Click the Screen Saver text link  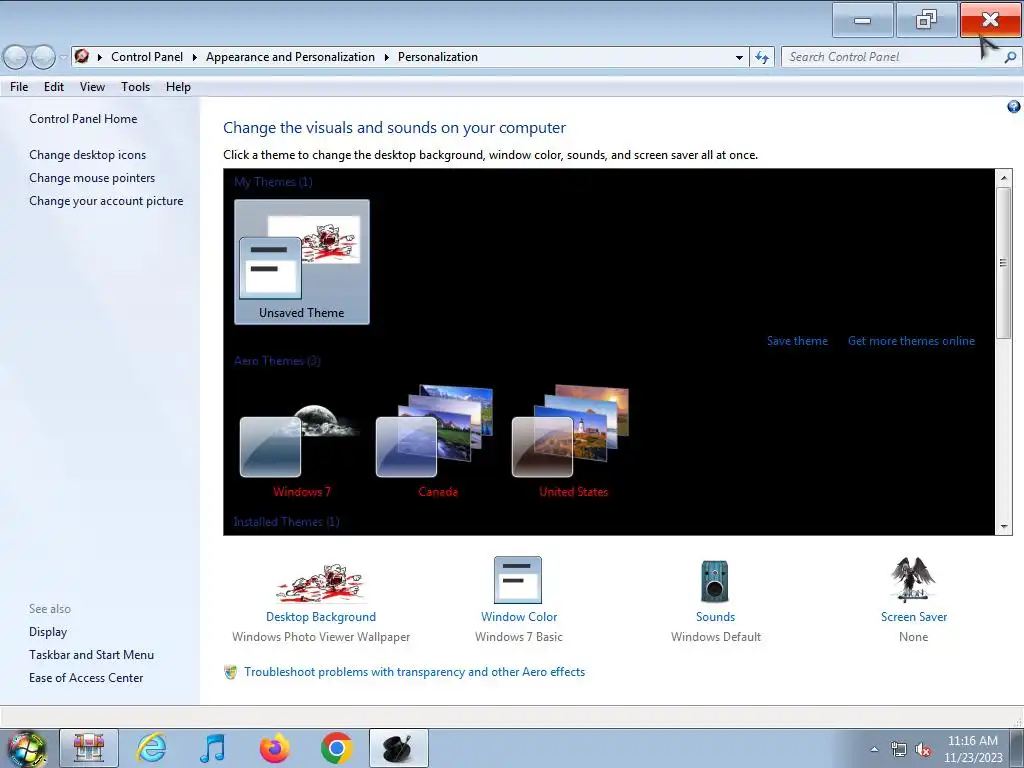click(x=914, y=616)
